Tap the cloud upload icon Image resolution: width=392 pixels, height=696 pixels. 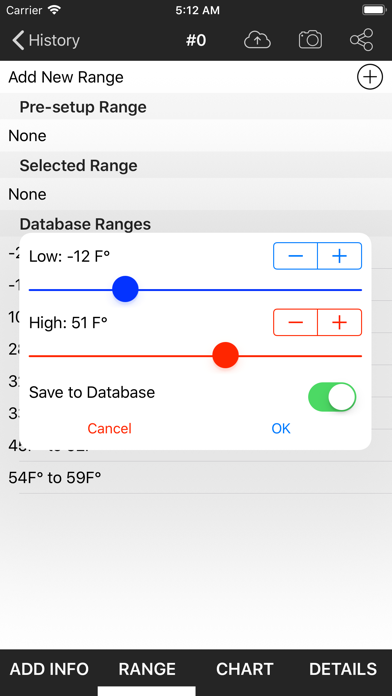[x=257, y=40]
